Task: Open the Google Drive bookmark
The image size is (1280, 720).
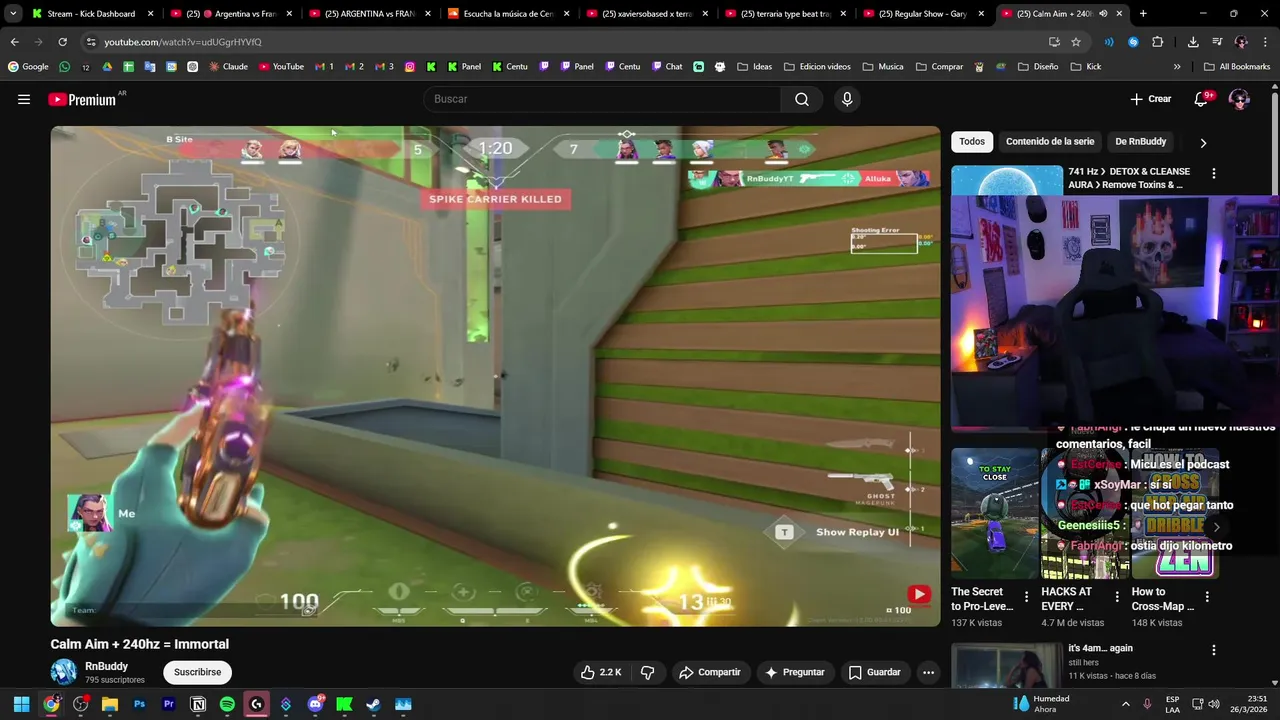Action: (107, 67)
